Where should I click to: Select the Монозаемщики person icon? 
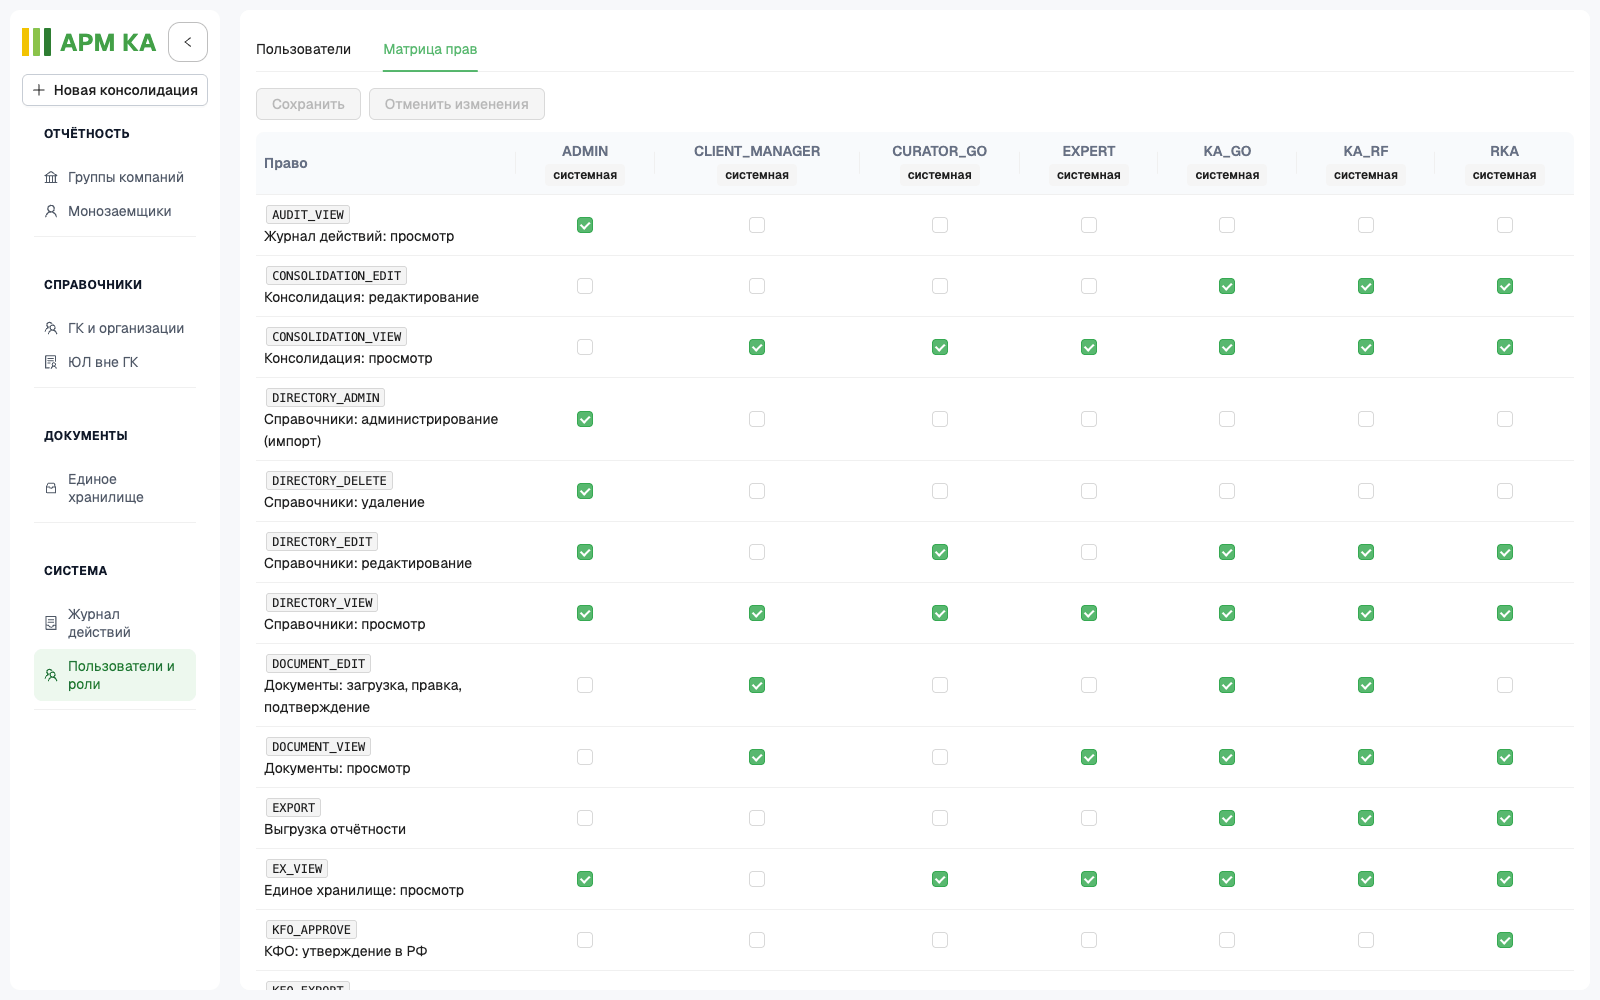[51, 211]
